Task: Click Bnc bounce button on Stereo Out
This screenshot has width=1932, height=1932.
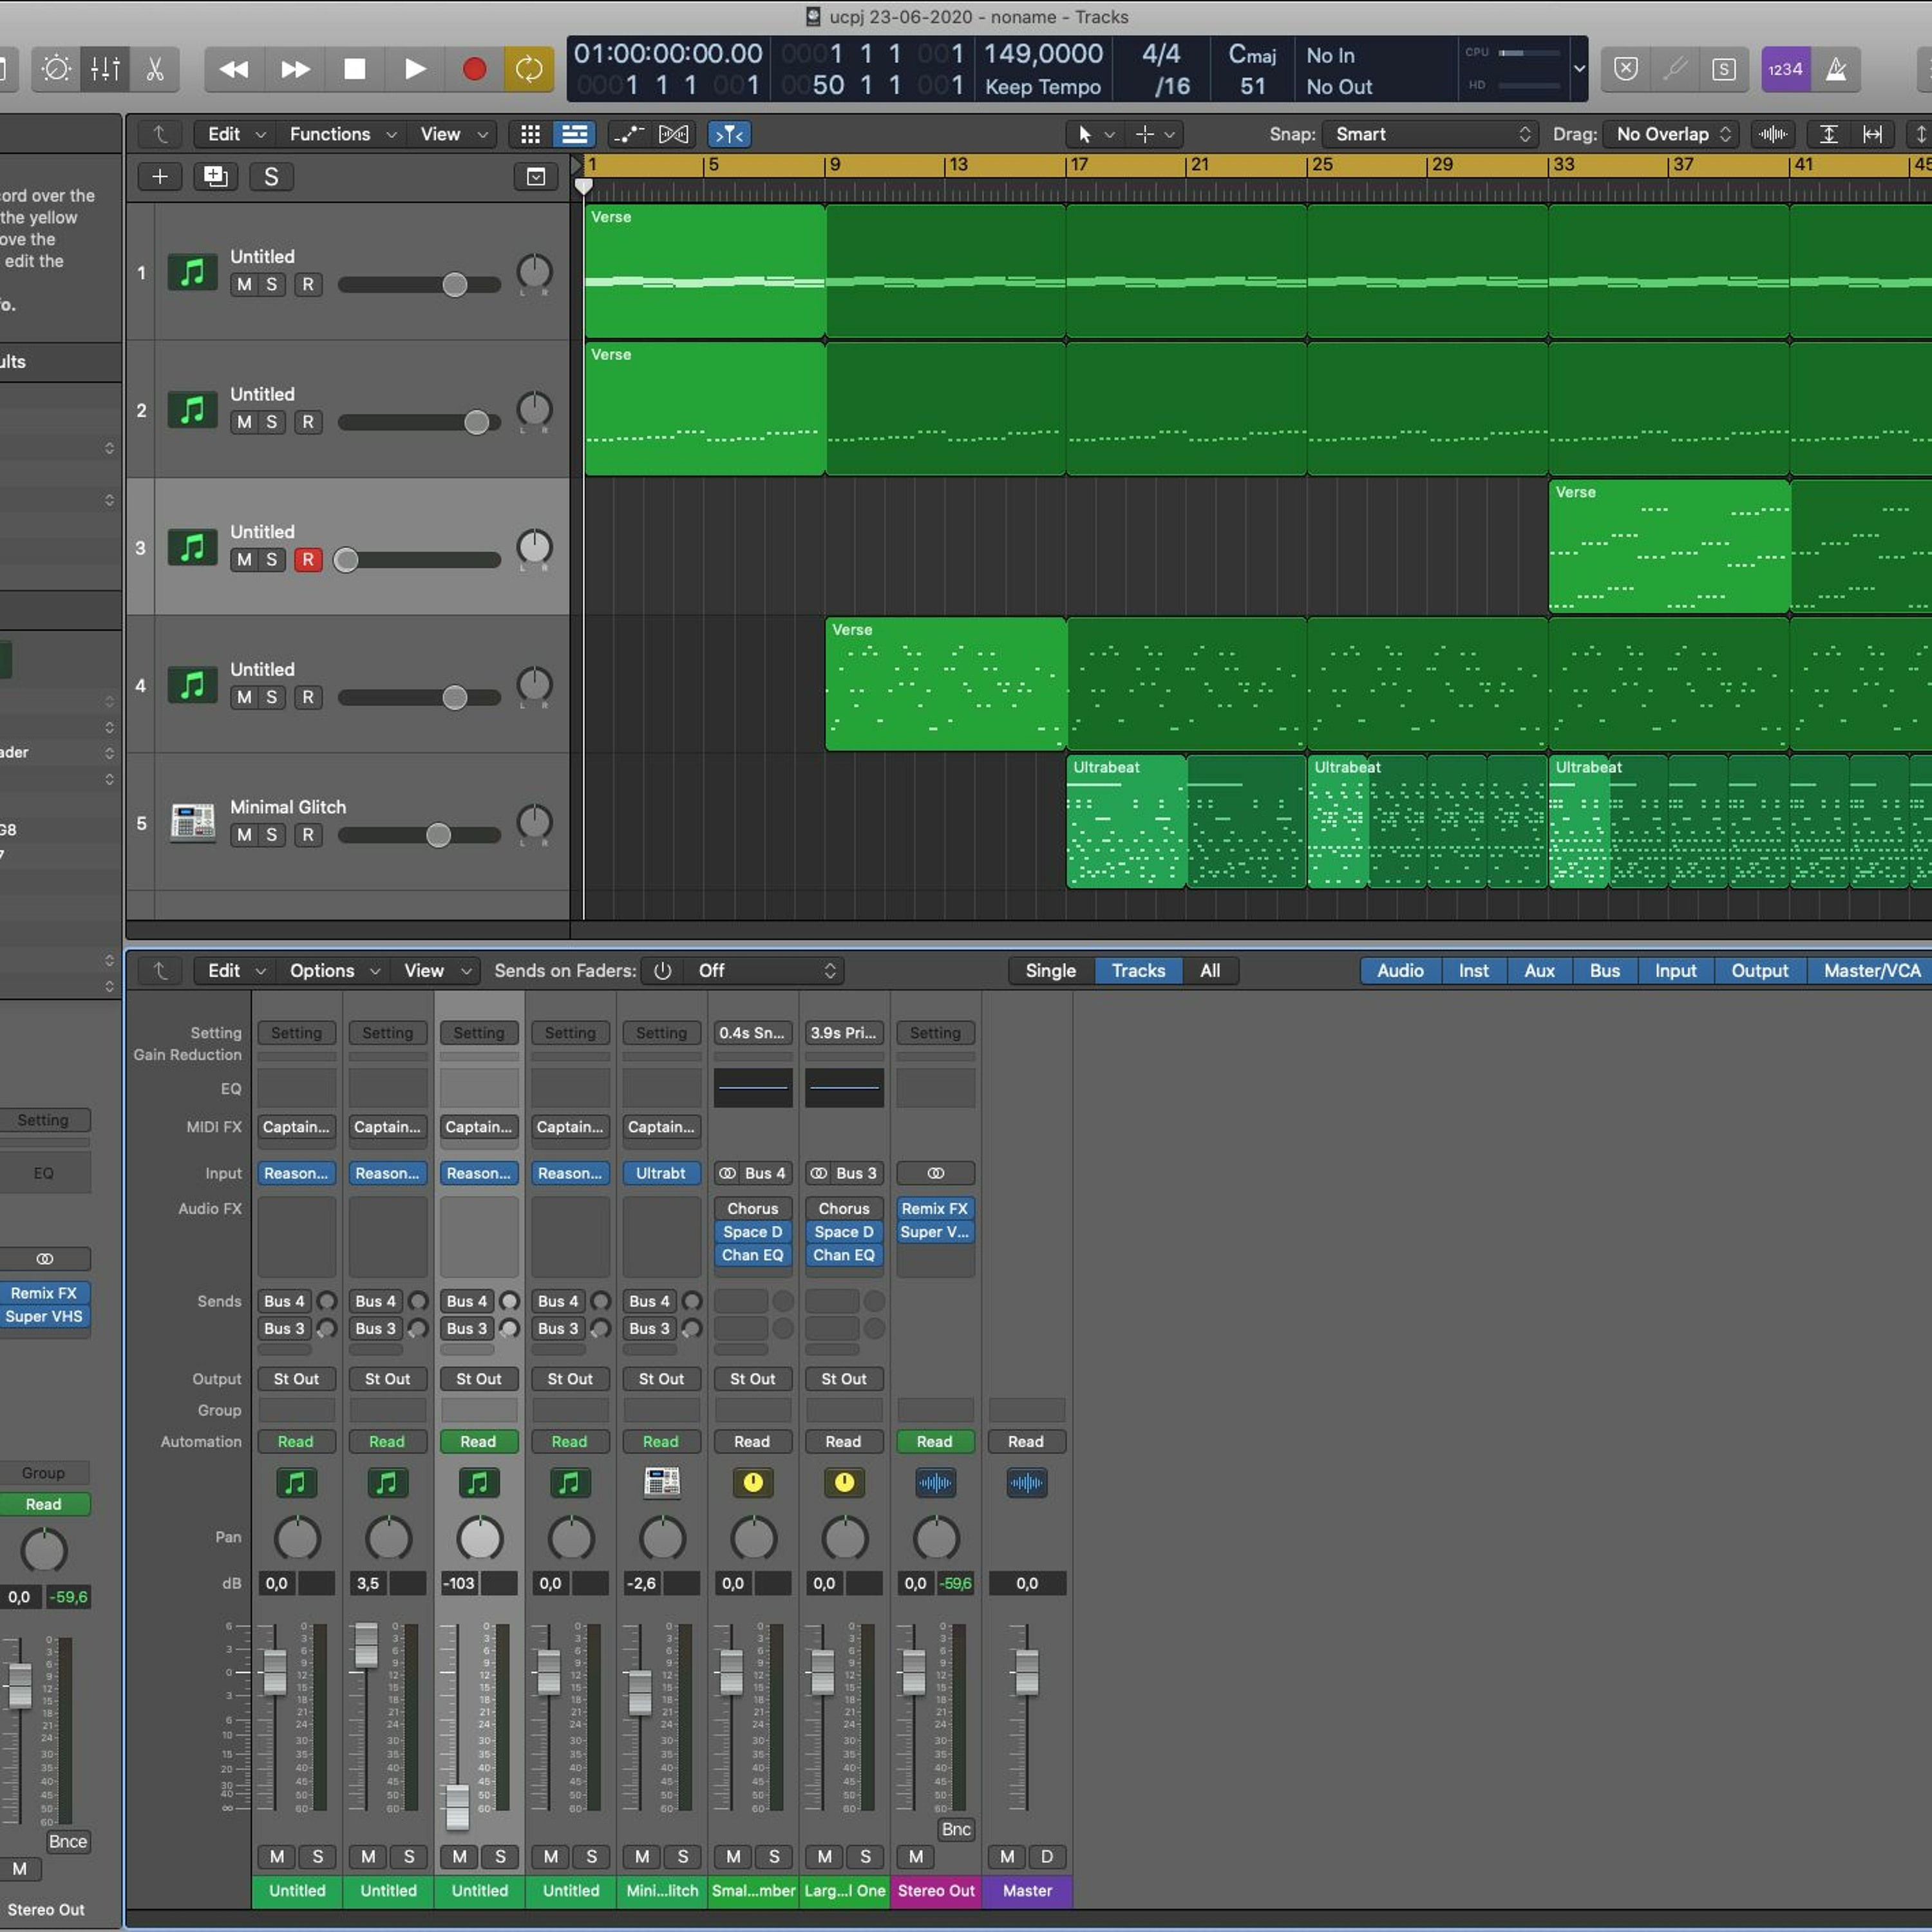Action: point(955,1829)
